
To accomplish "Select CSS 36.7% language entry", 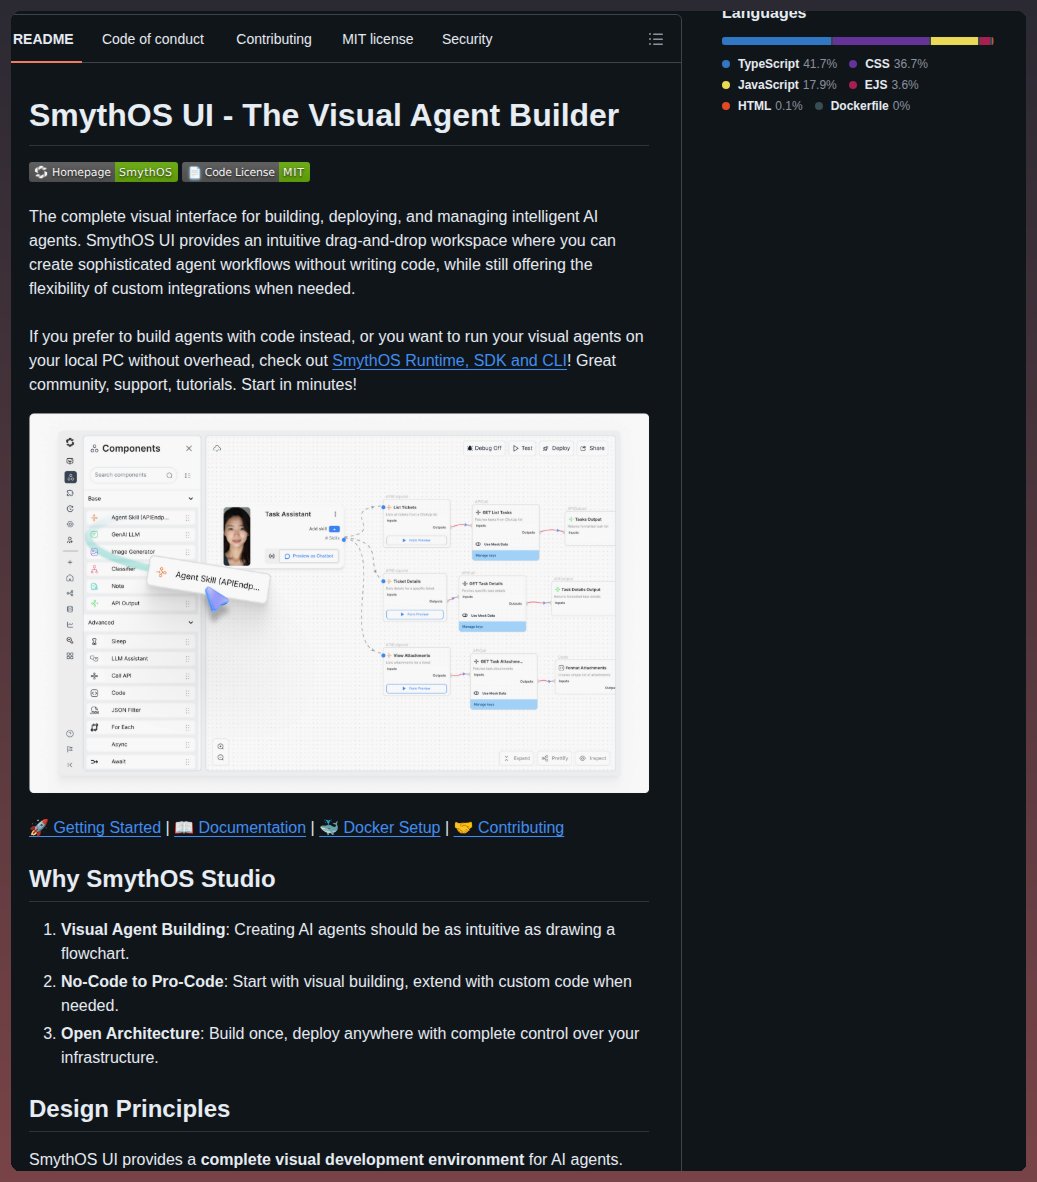I will tap(889, 64).
